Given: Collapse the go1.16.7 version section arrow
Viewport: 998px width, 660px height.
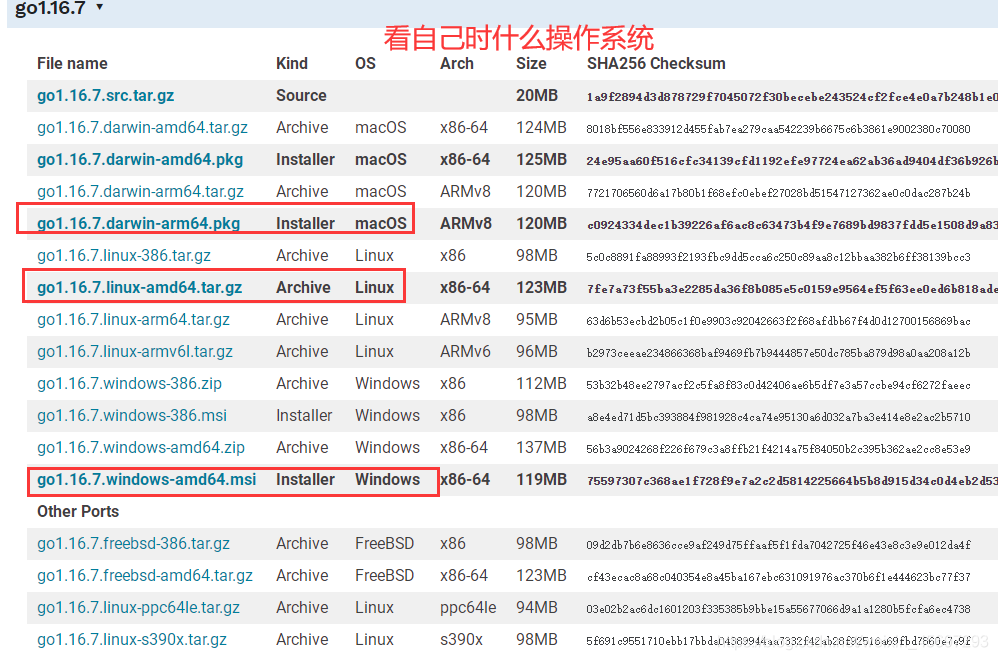Looking at the screenshot, I should click(99, 7).
